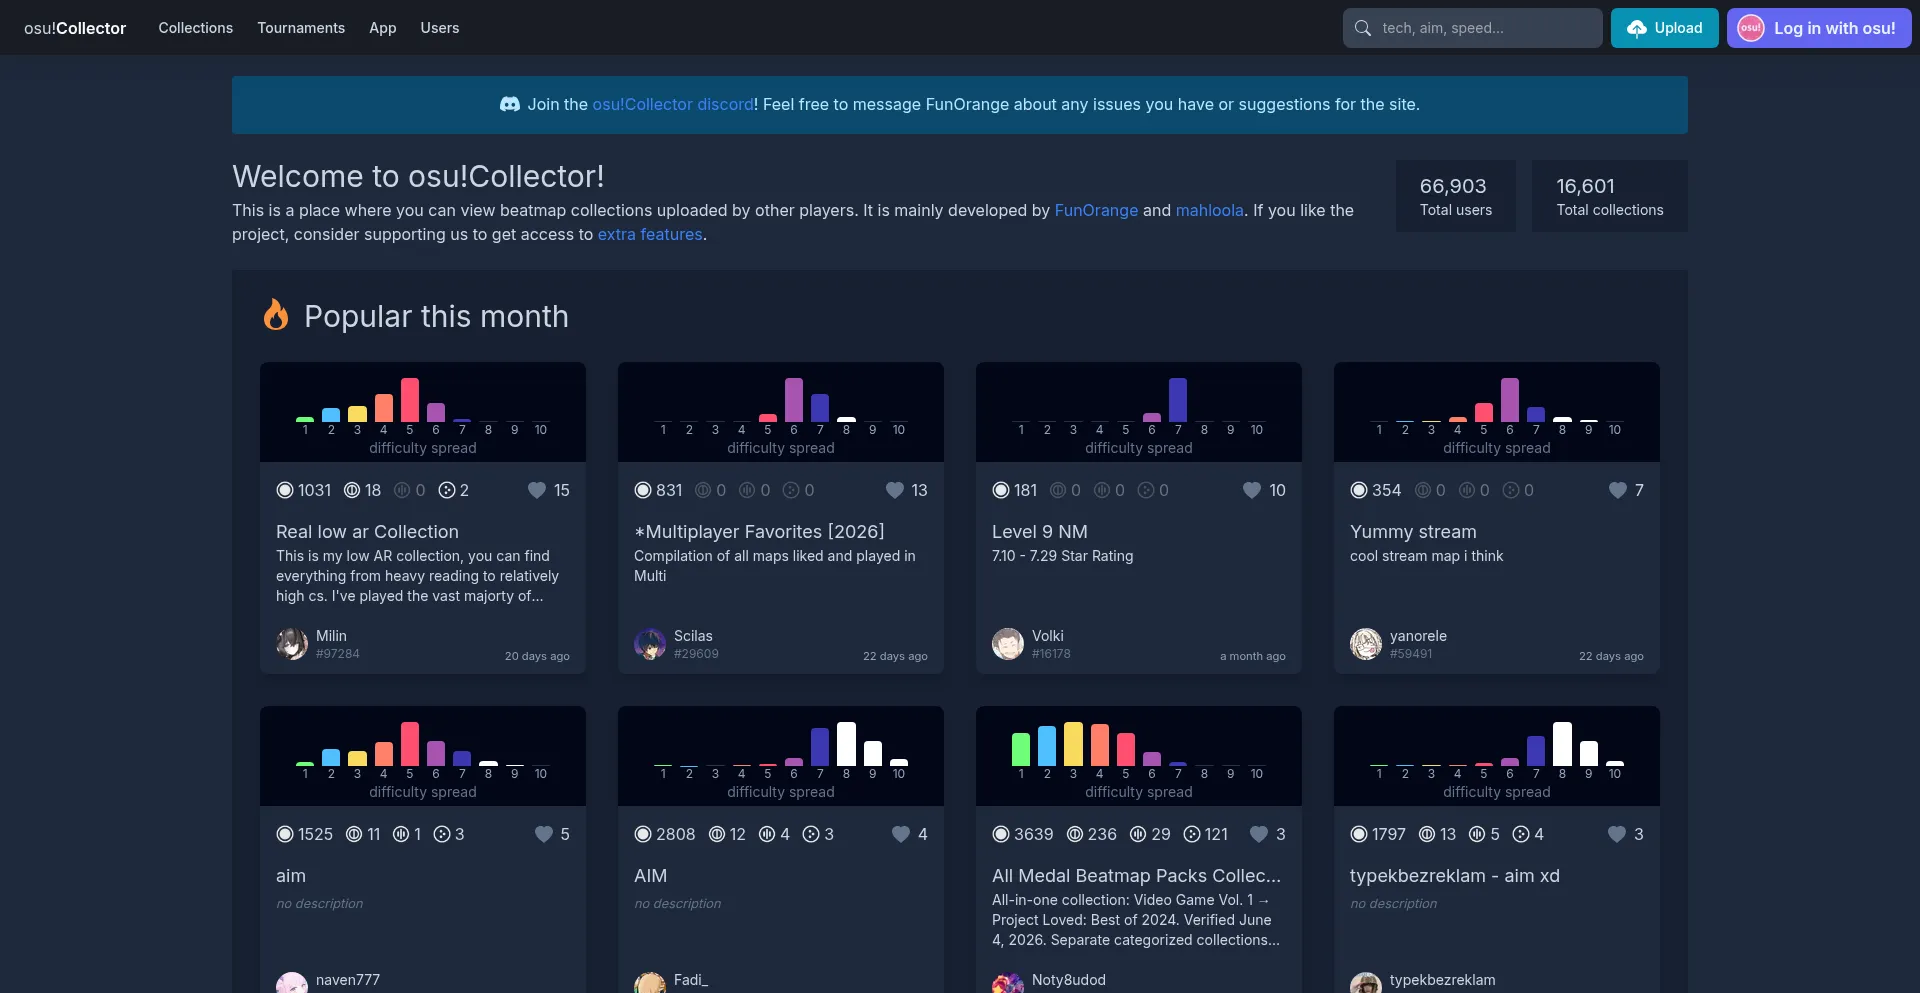1920x993 pixels.
Task: Click osu mode icon showing 3639
Action: pos(1001,834)
